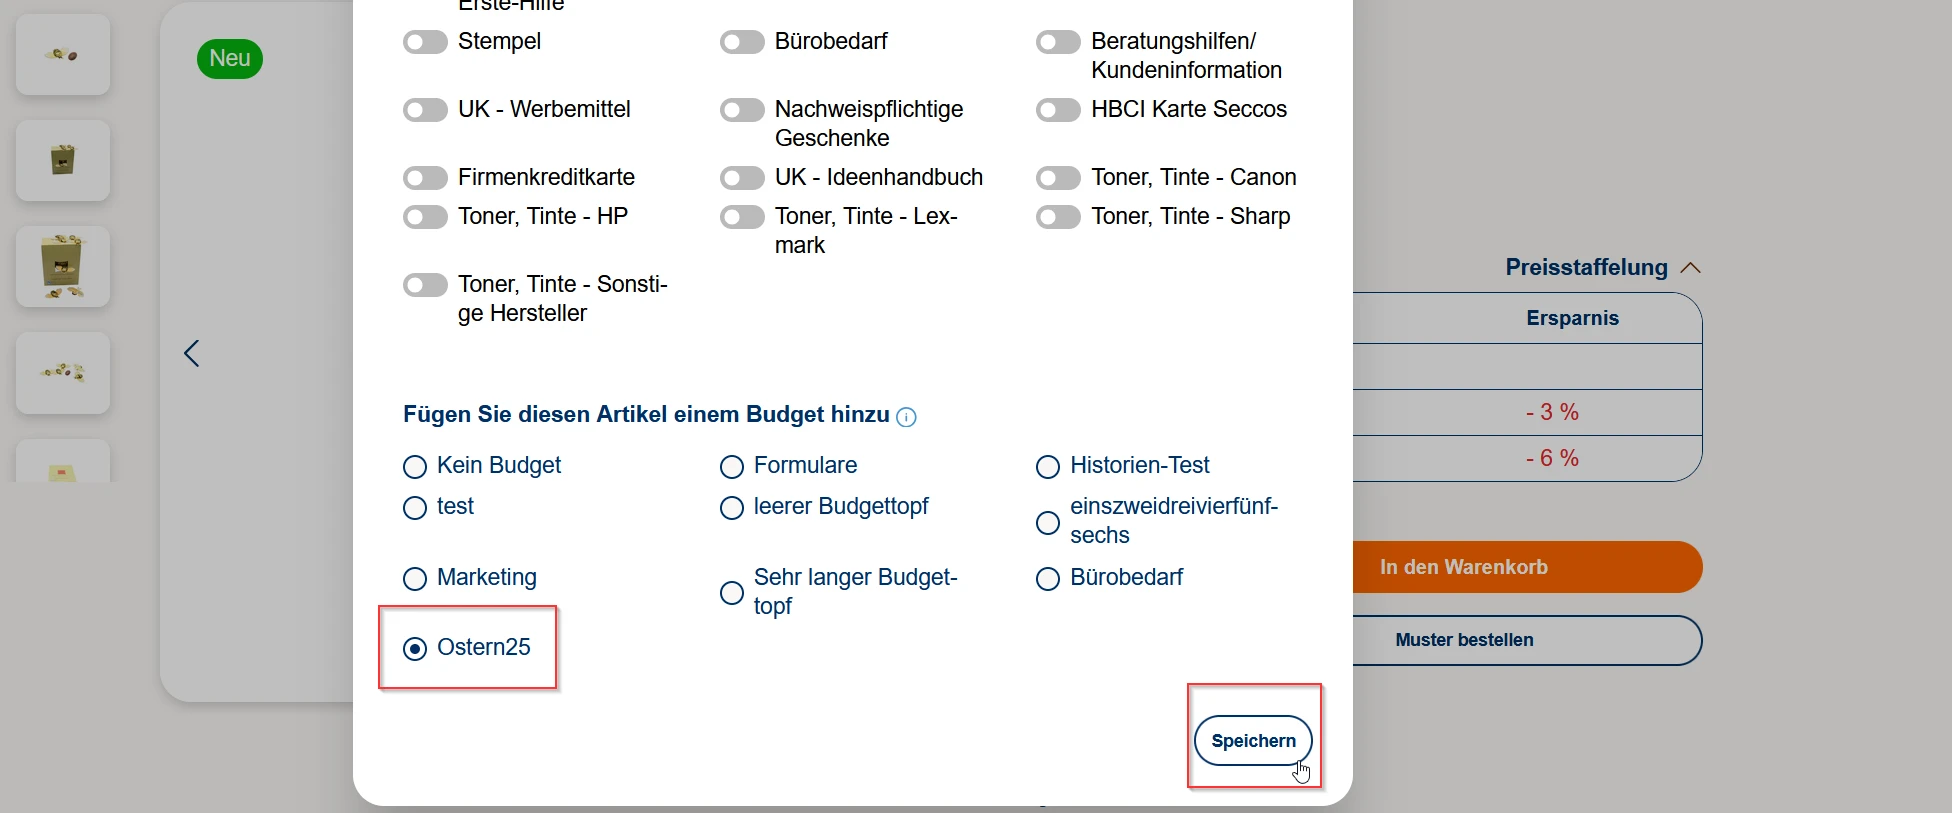Click In den Warenkorb button
1952x813 pixels.
[x=1526, y=567]
